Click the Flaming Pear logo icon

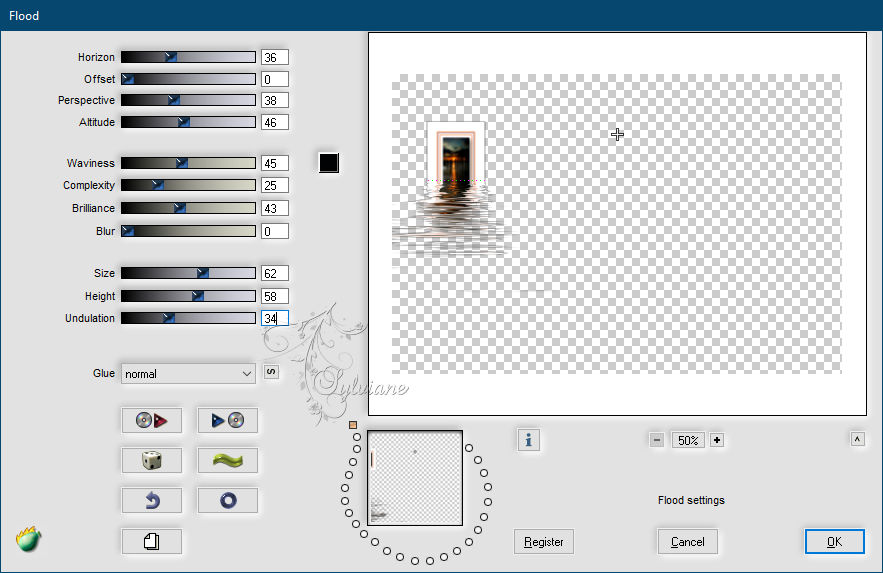pyautogui.click(x=28, y=539)
